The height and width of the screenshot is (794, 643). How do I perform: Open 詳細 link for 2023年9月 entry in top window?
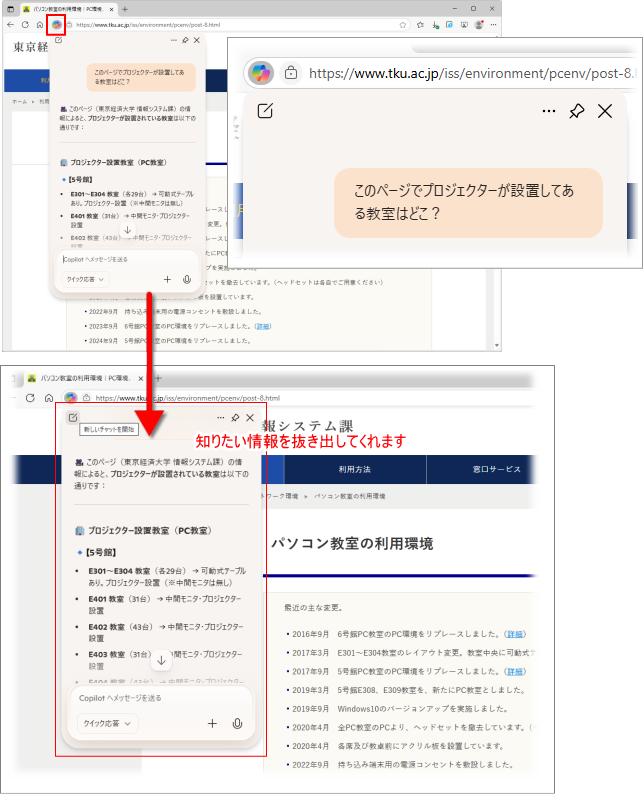click(263, 326)
